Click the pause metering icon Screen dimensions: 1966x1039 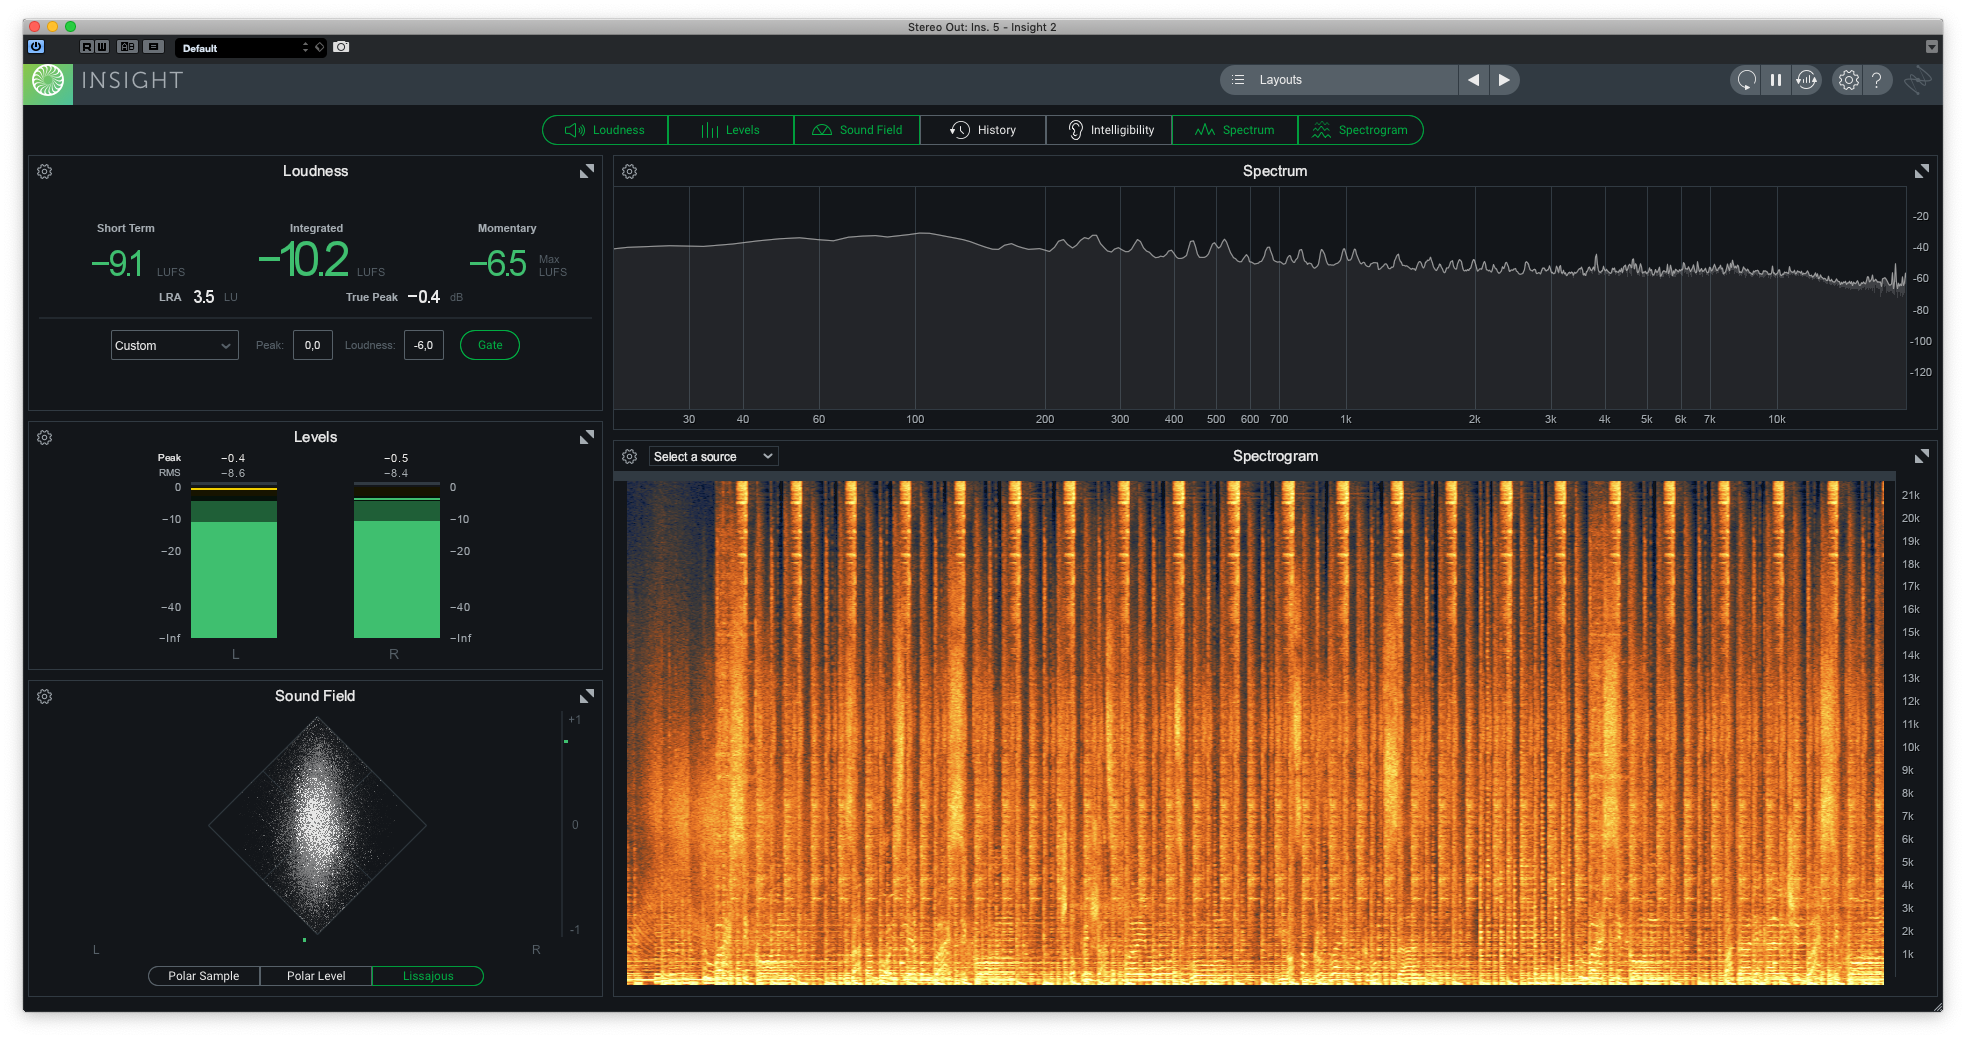pyautogui.click(x=1776, y=80)
